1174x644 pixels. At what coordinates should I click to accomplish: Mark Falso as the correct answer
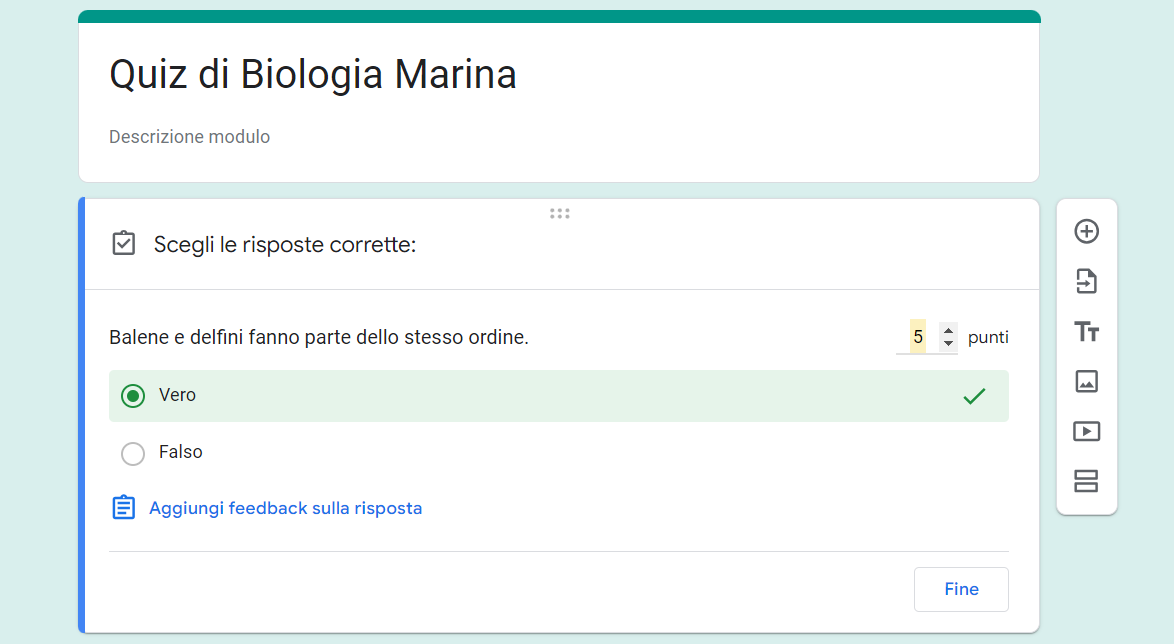[x=133, y=454]
